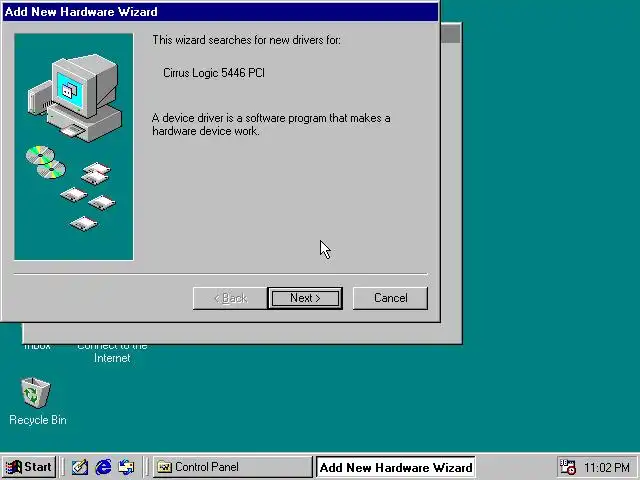The image size is (640, 480).
Task: Open the Recycle Bin desktop icon
Action: [x=36, y=393]
